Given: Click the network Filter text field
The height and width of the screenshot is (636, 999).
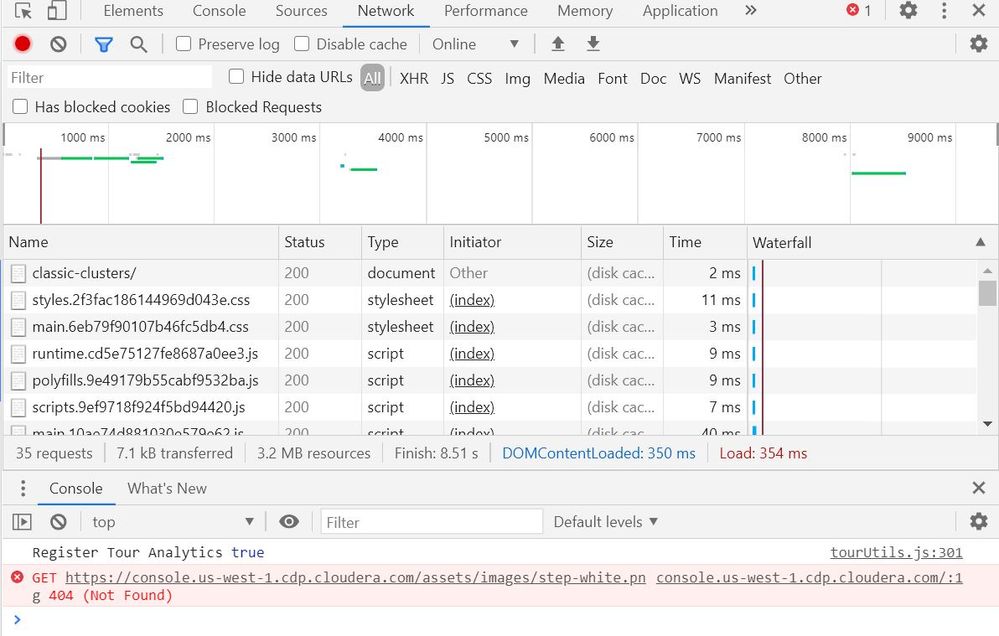Looking at the screenshot, I should (x=108, y=78).
